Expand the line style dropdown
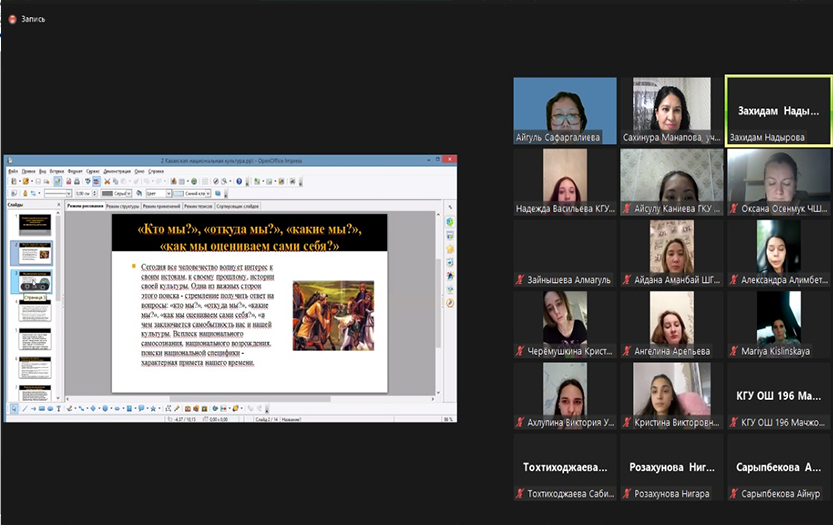833x525 pixels. pos(66,193)
